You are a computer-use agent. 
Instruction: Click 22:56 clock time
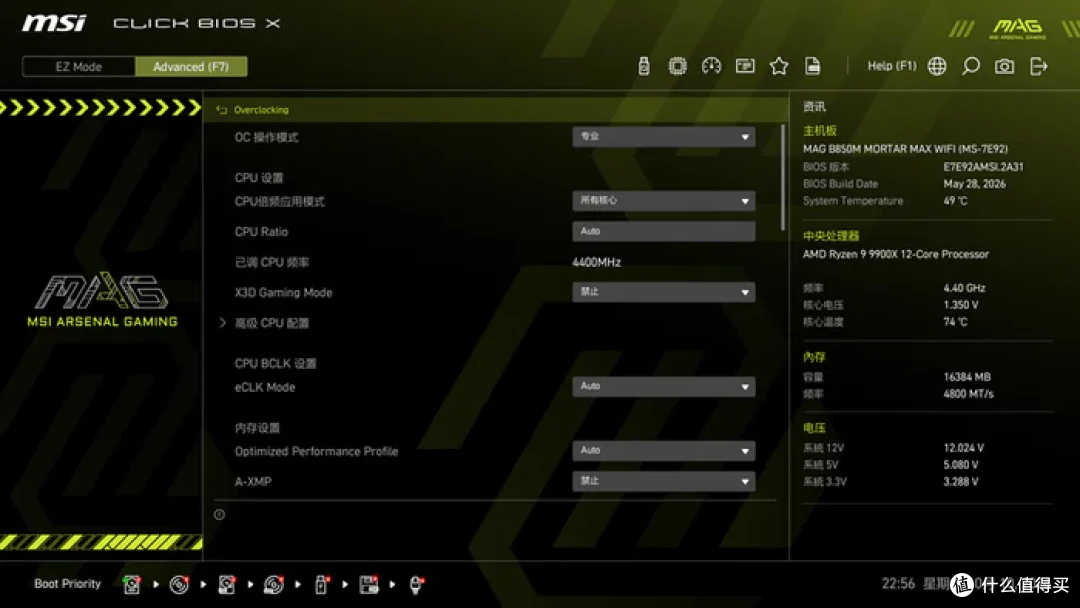tap(898, 584)
